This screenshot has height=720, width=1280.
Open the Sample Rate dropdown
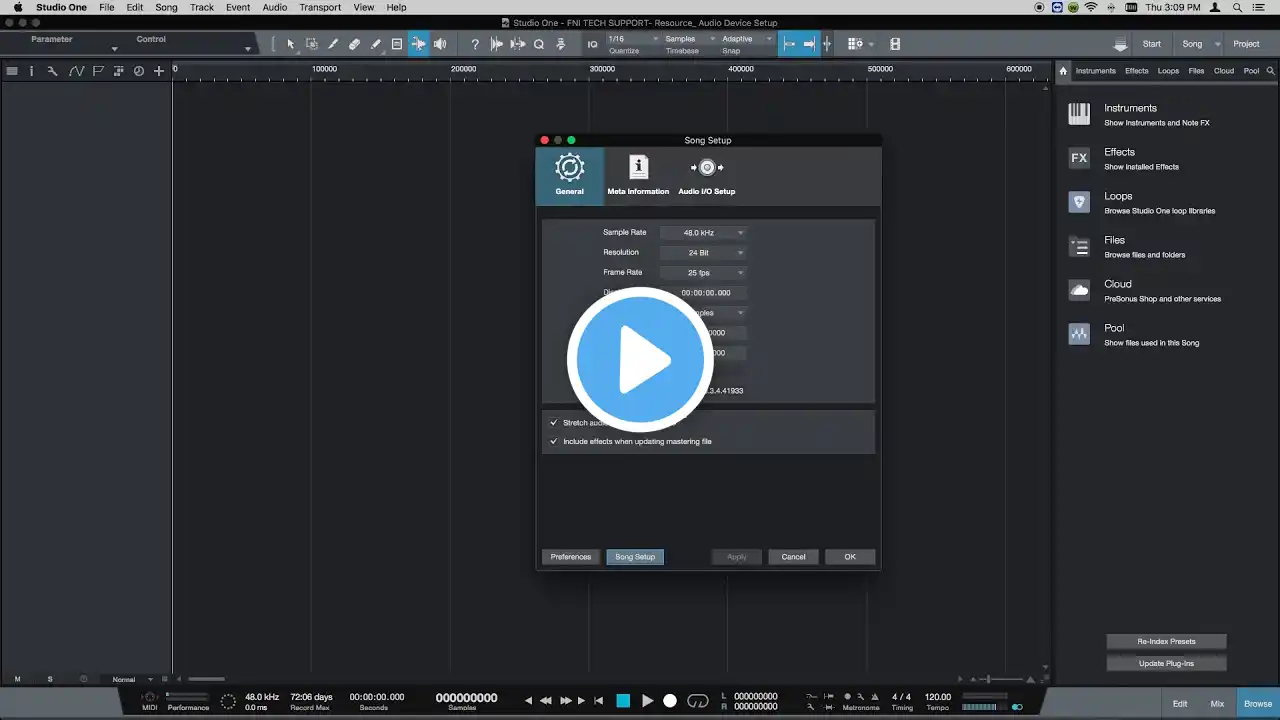(703, 232)
